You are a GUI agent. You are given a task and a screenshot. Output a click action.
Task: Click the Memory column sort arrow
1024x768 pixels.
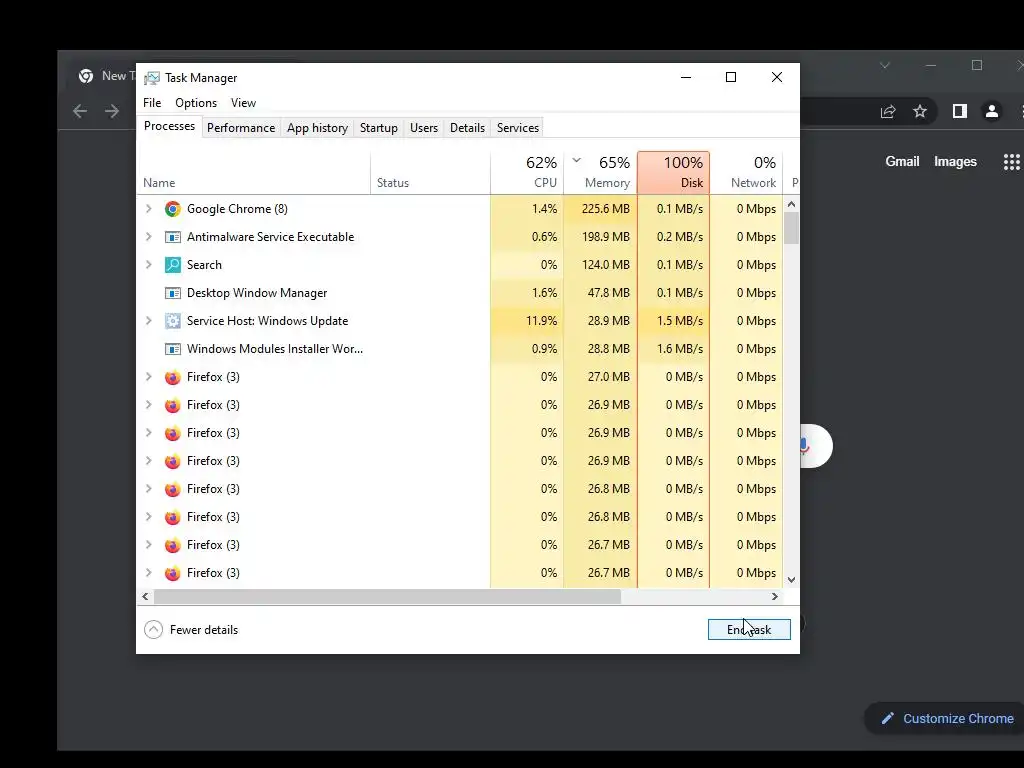(x=577, y=160)
